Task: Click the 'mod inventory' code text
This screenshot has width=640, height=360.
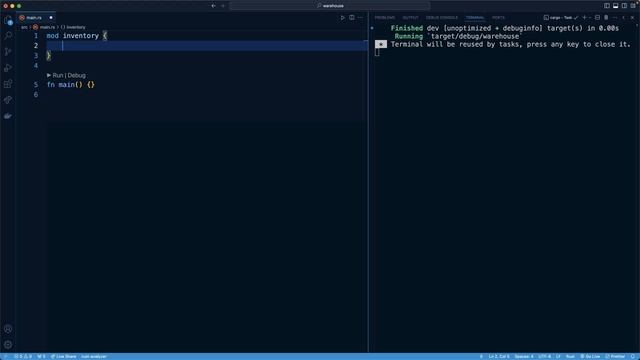Action: pyautogui.click(x=73, y=36)
